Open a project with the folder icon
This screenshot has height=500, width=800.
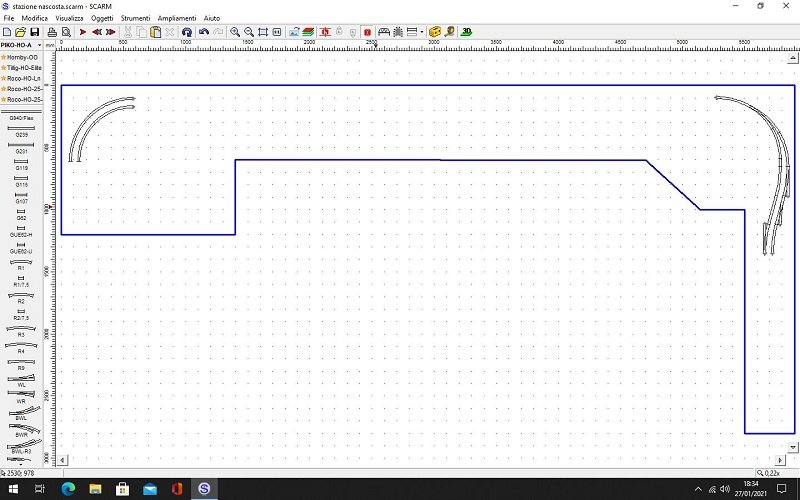(x=22, y=32)
